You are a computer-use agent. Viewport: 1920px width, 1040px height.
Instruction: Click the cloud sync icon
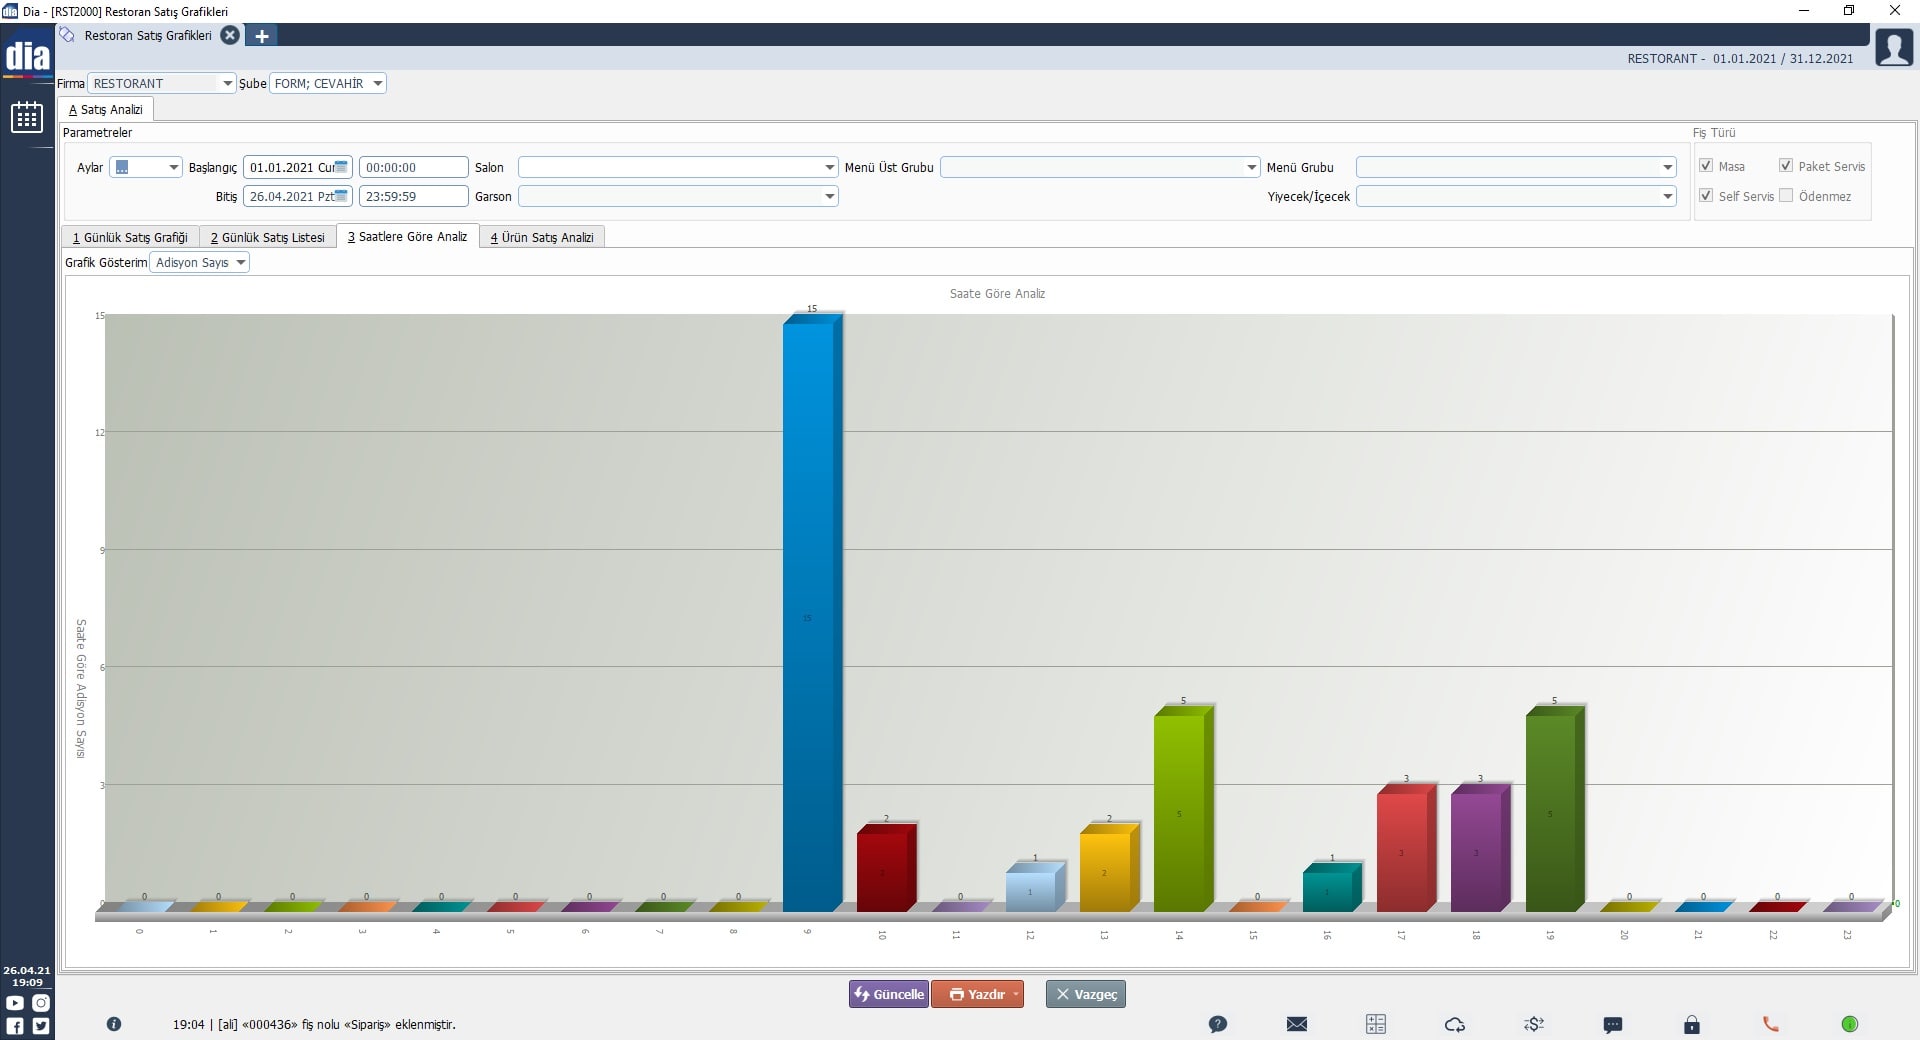pyautogui.click(x=1455, y=1024)
